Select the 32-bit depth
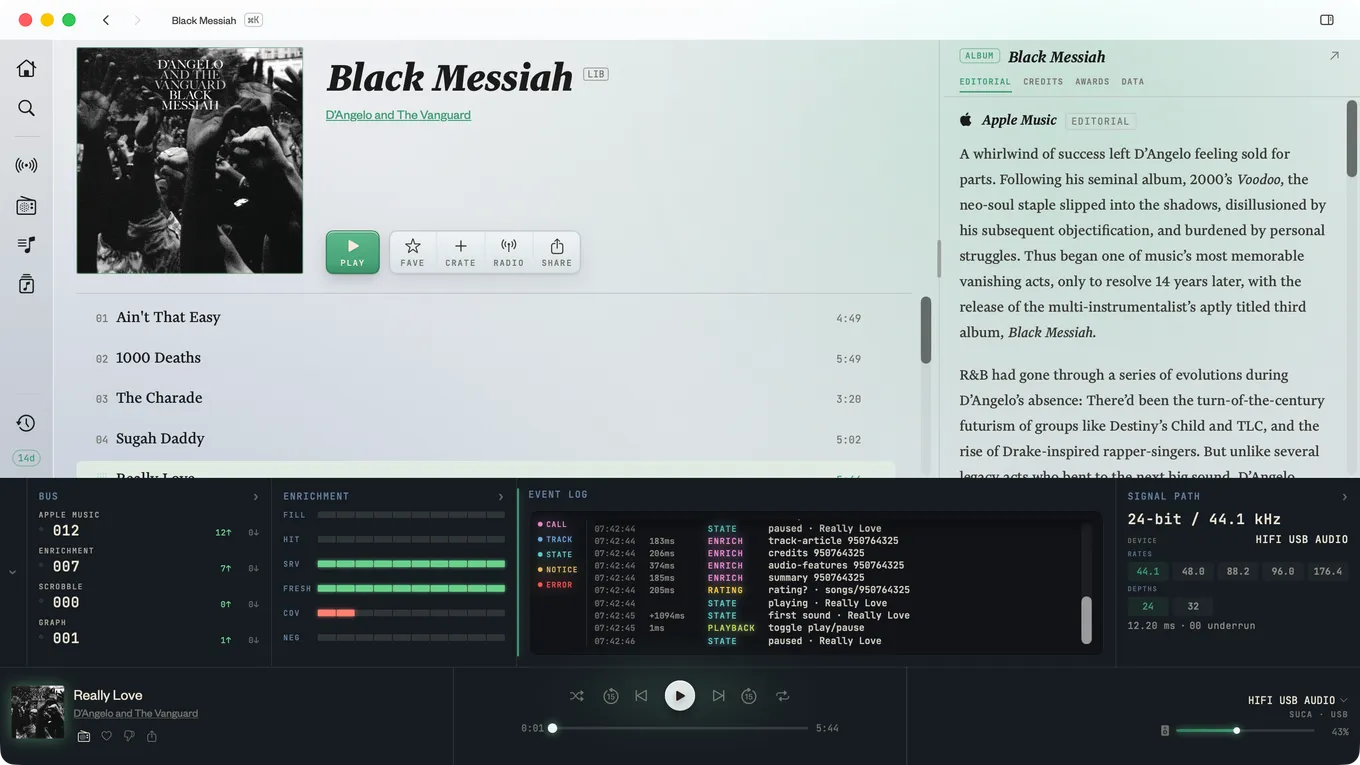1360x765 pixels. tap(1193, 606)
